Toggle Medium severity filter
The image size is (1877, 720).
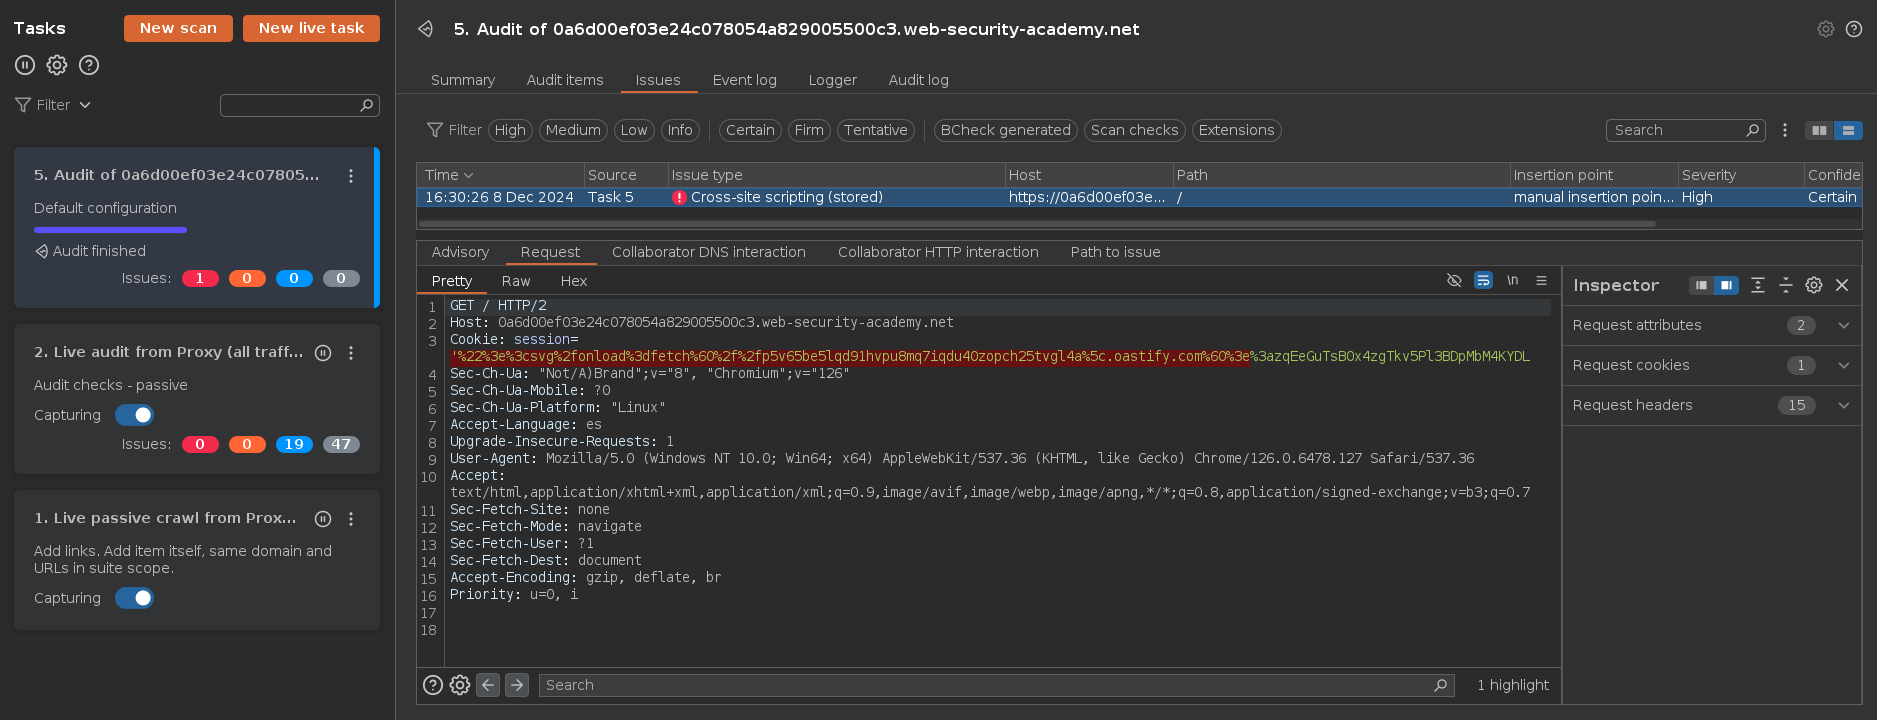click(573, 130)
